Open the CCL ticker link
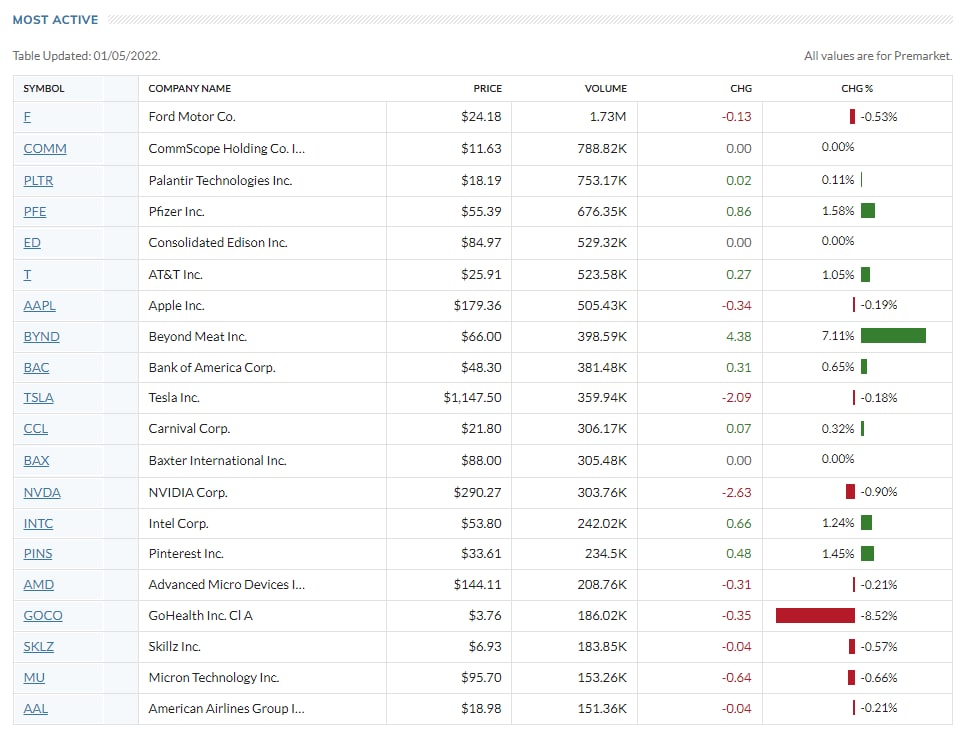Screen dimensions: 965x736 [x=36, y=429]
